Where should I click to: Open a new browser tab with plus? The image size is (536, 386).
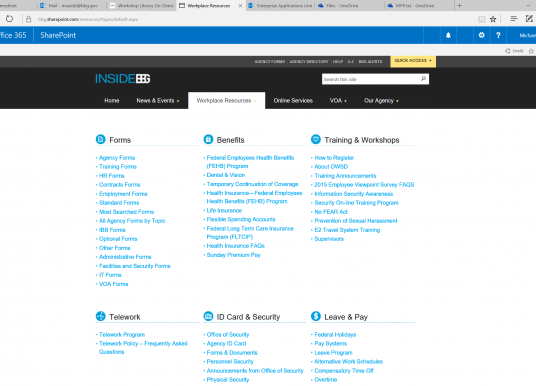pyautogui.click(x=459, y=5)
